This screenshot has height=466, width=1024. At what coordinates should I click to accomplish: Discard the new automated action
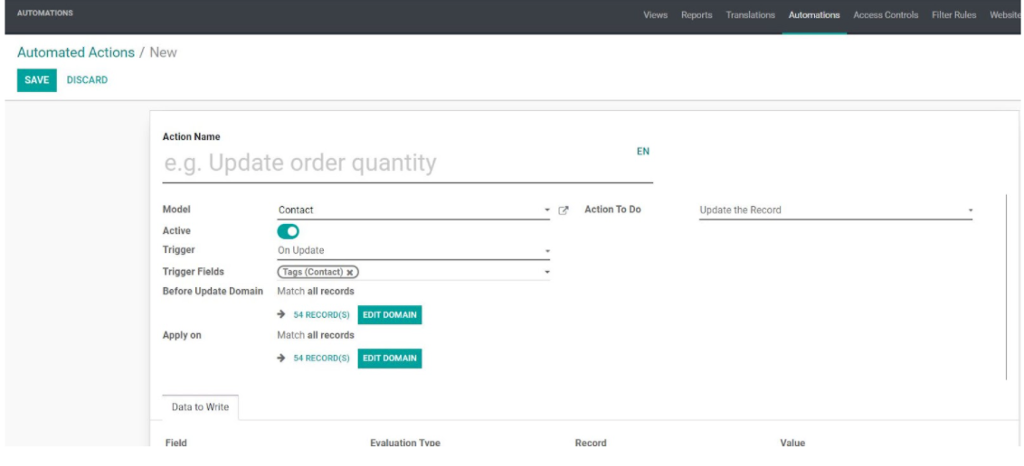[87, 80]
